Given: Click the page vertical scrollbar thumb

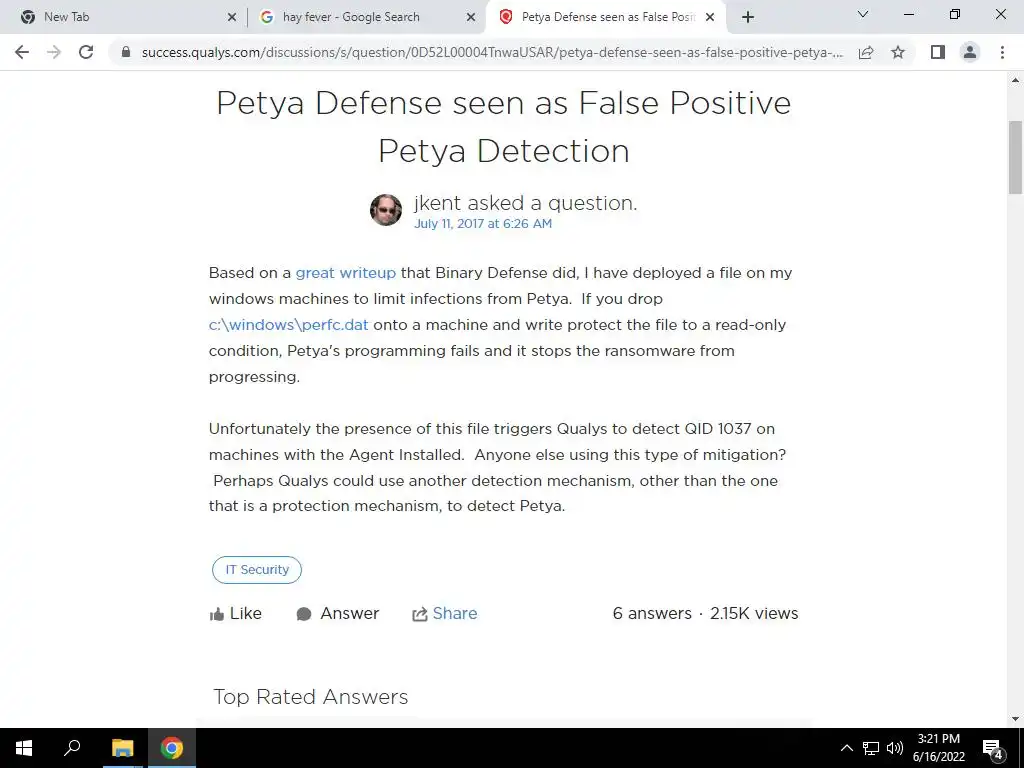Looking at the screenshot, I should pyautogui.click(x=1015, y=157).
